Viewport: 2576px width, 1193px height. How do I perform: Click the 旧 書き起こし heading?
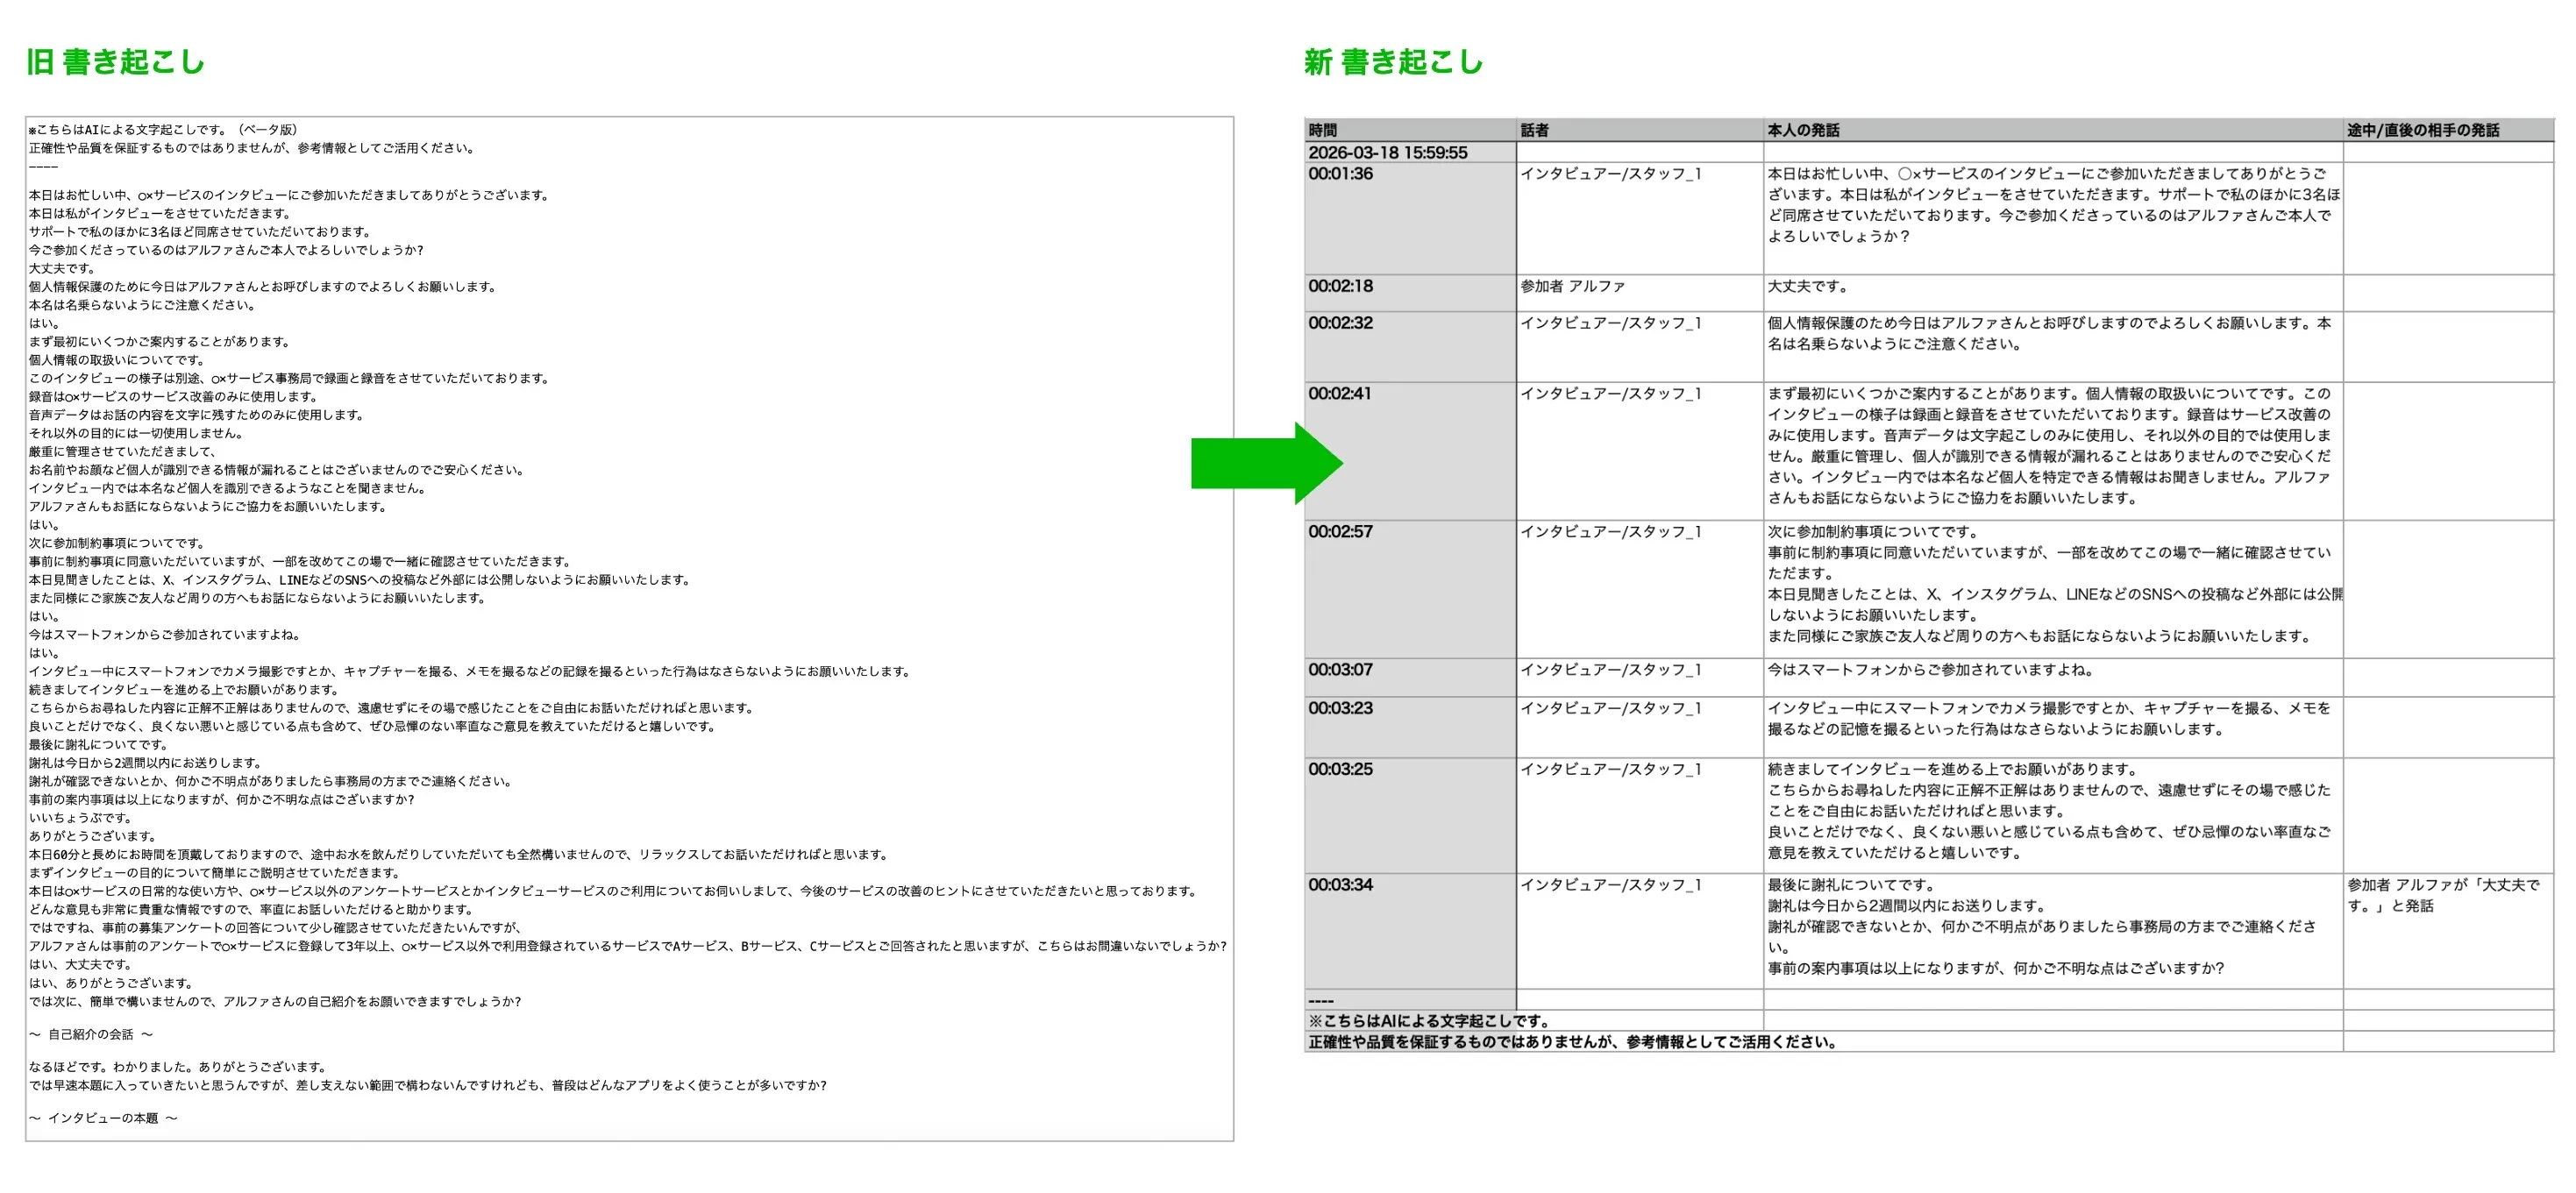coord(115,62)
